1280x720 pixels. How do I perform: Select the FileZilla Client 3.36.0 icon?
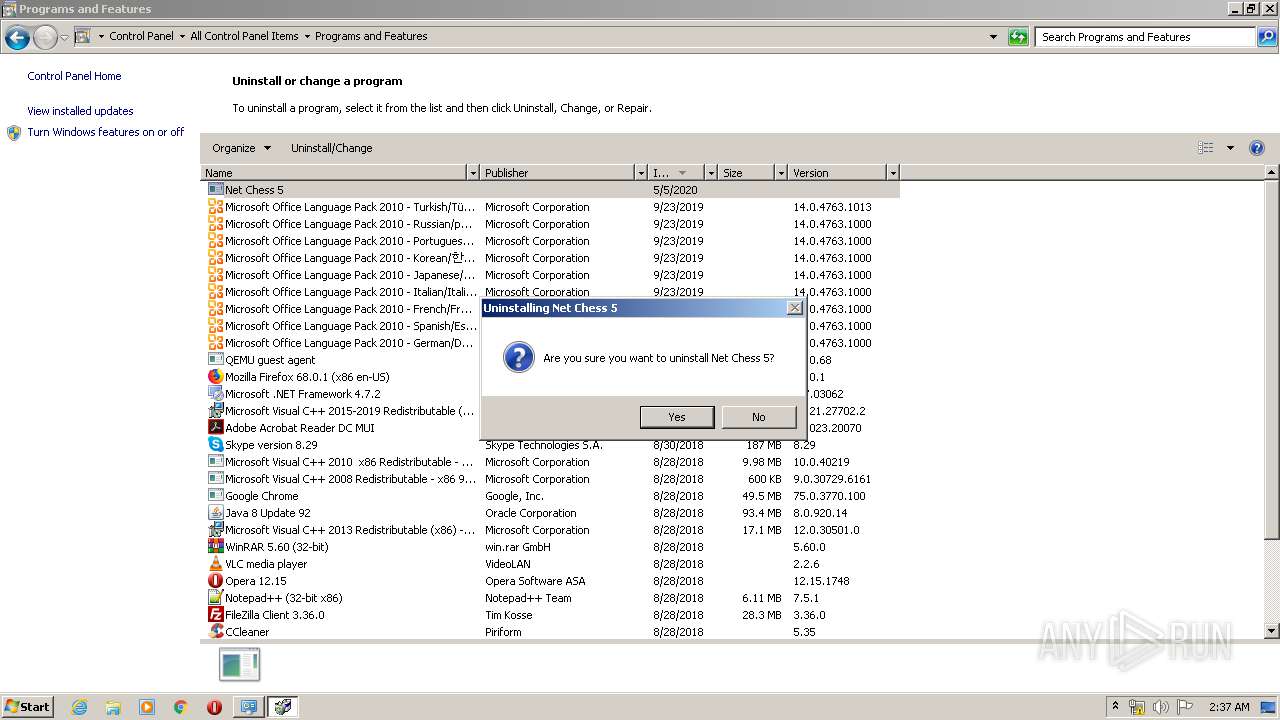click(x=215, y=615)
